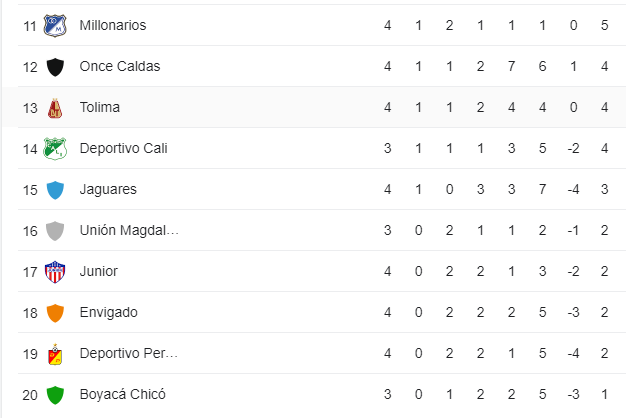Image resolution: width=626 pixels, height=418 pixels.
Task: Click the Once Caldas black shield icon
Action: click(x=55, y=67)
